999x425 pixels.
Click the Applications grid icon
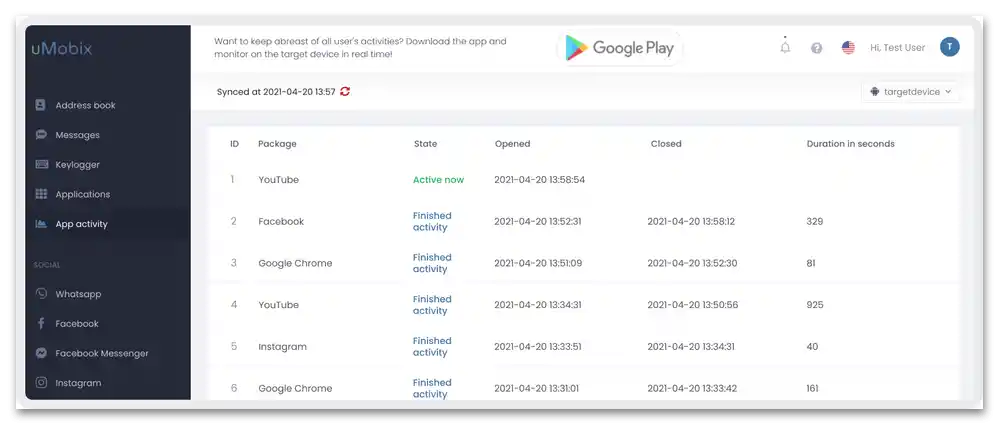(41, 194)
